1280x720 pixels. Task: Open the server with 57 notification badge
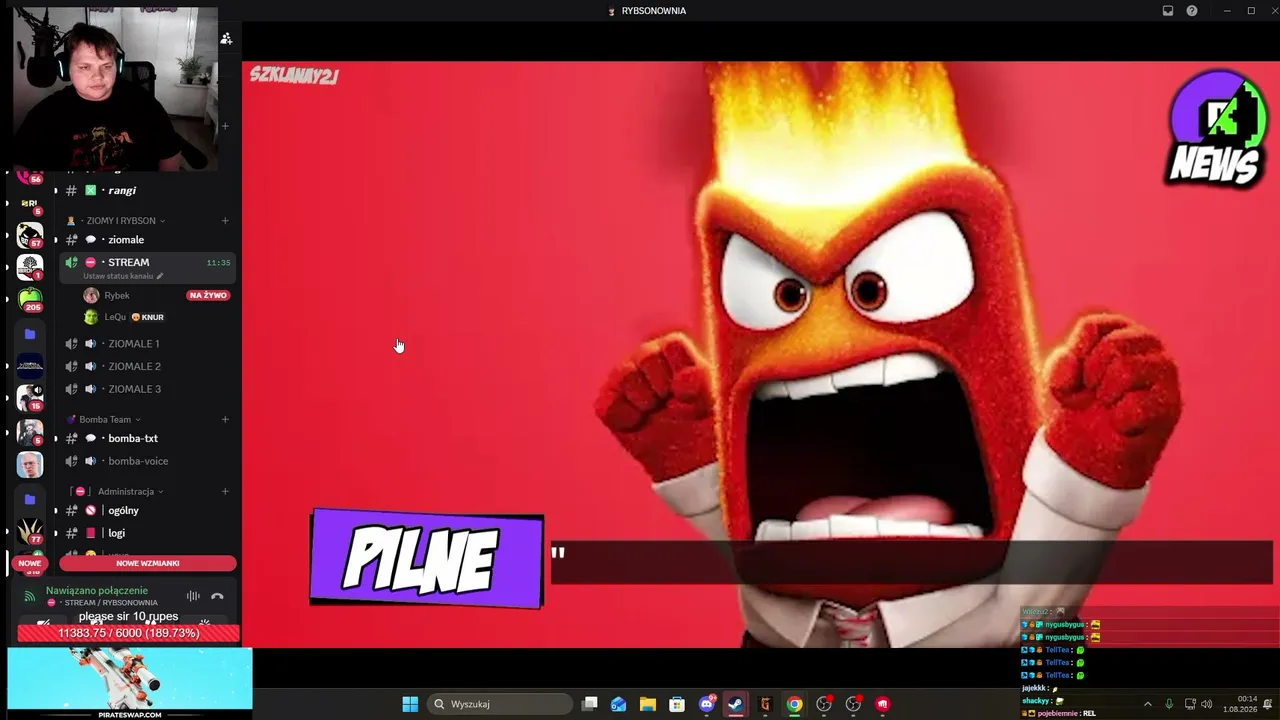tap(30, 236)
